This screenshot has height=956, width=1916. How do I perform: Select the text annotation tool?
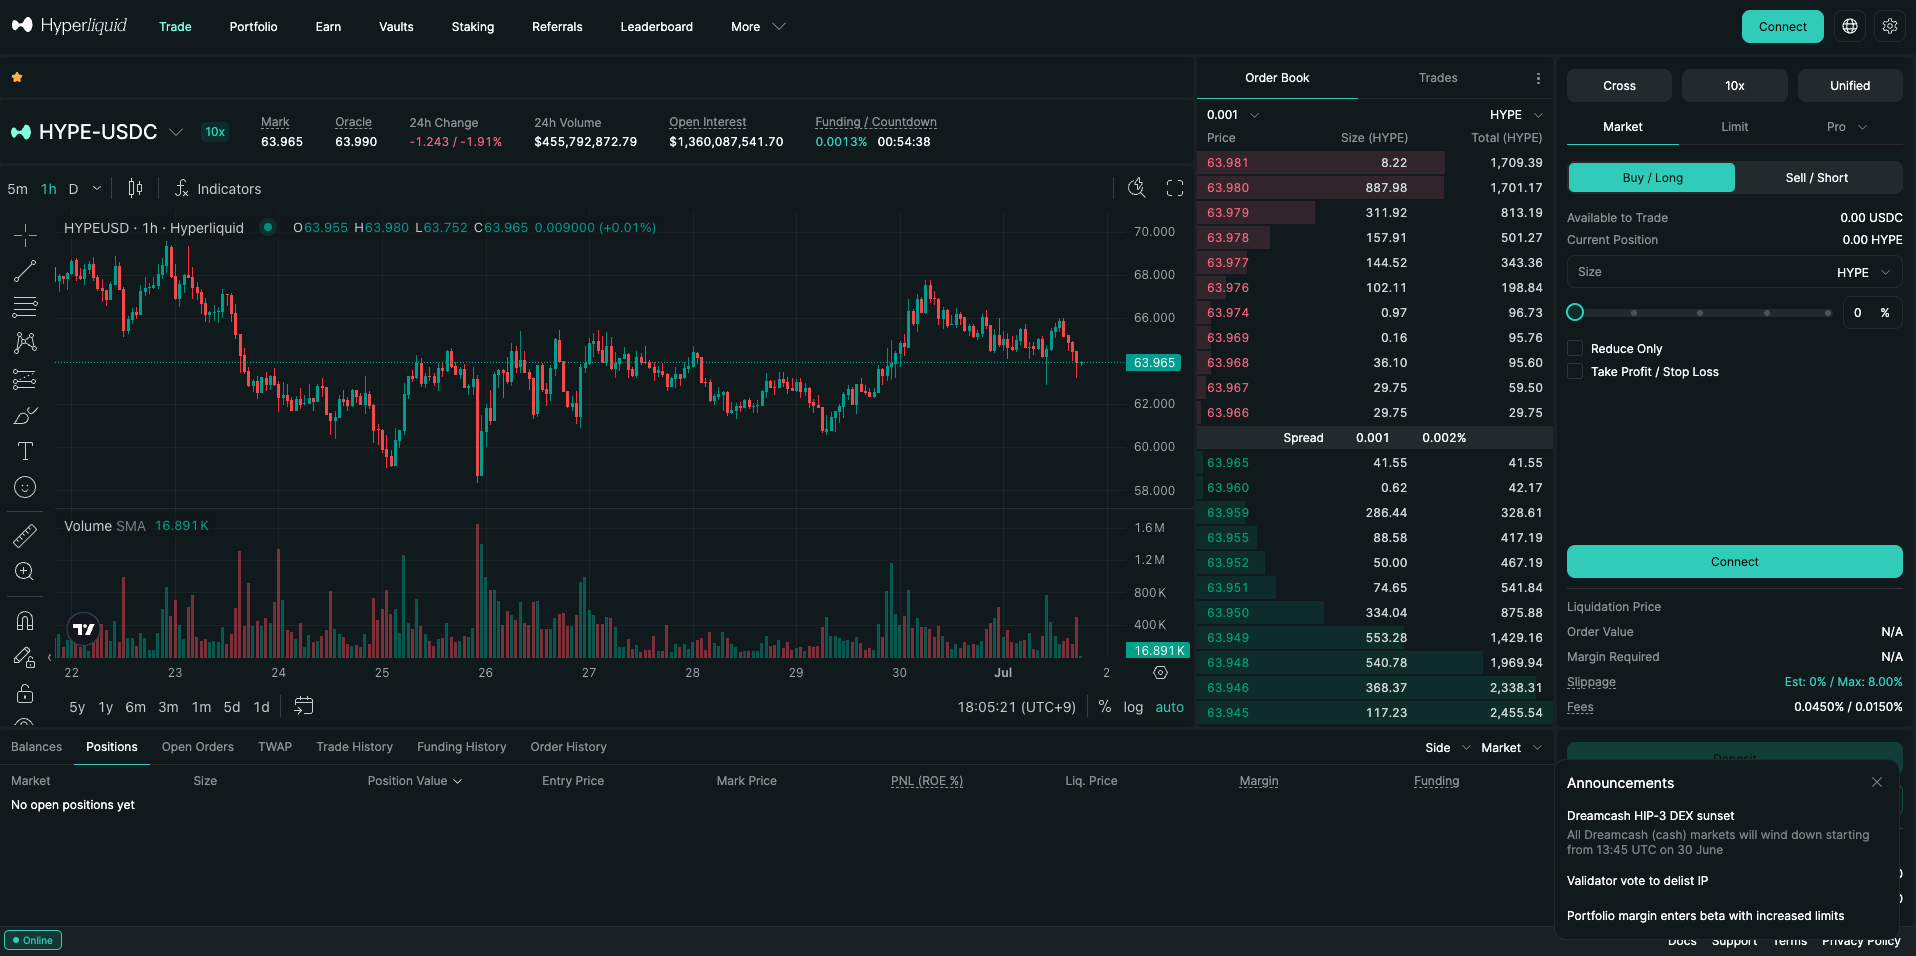click(x=25, y=451)
